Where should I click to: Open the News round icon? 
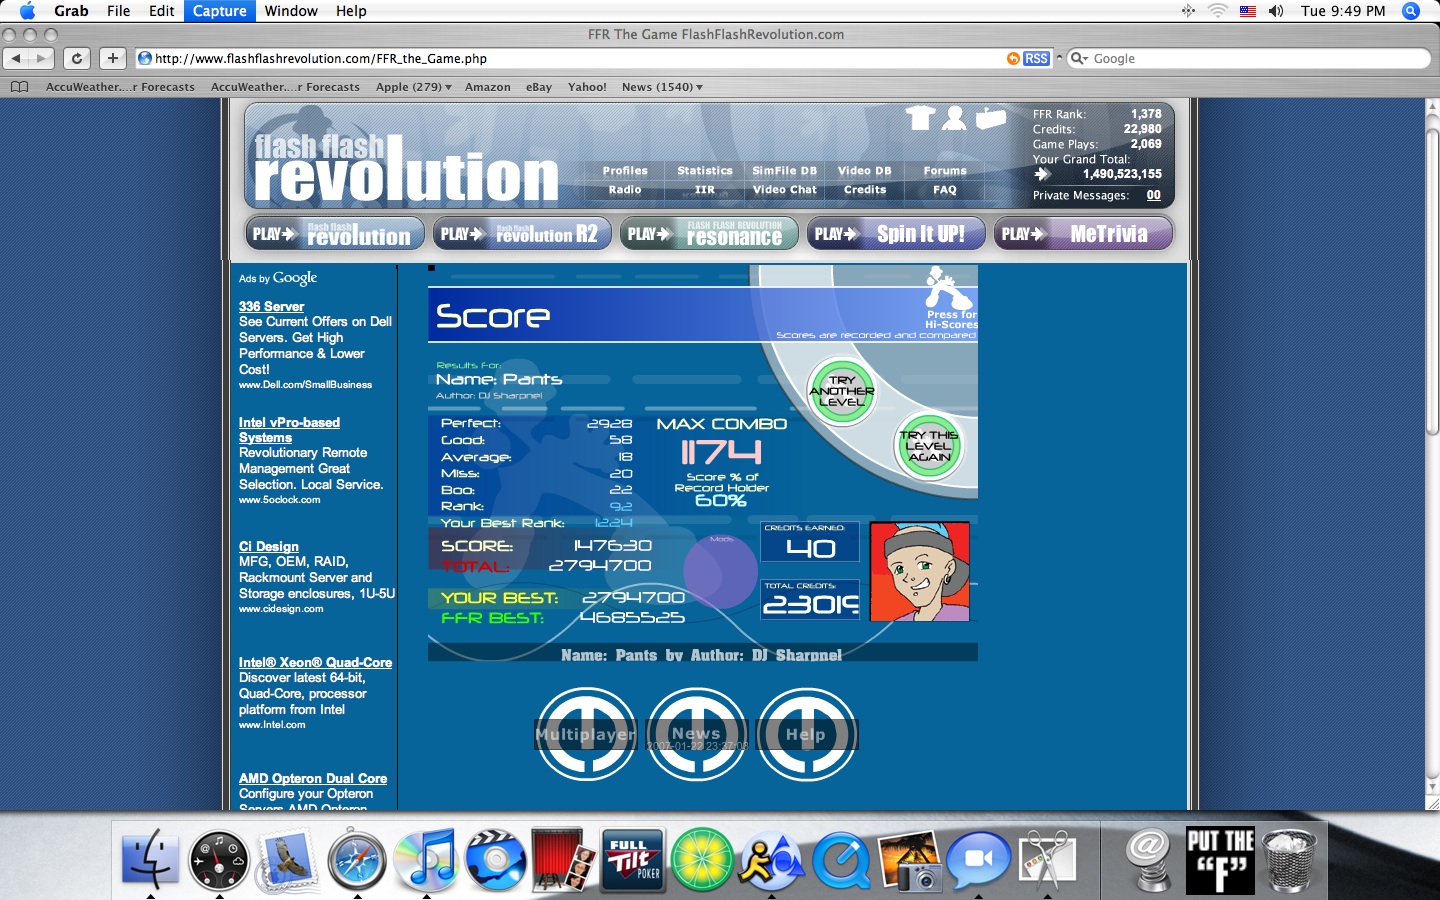click(x=697, y=734)
